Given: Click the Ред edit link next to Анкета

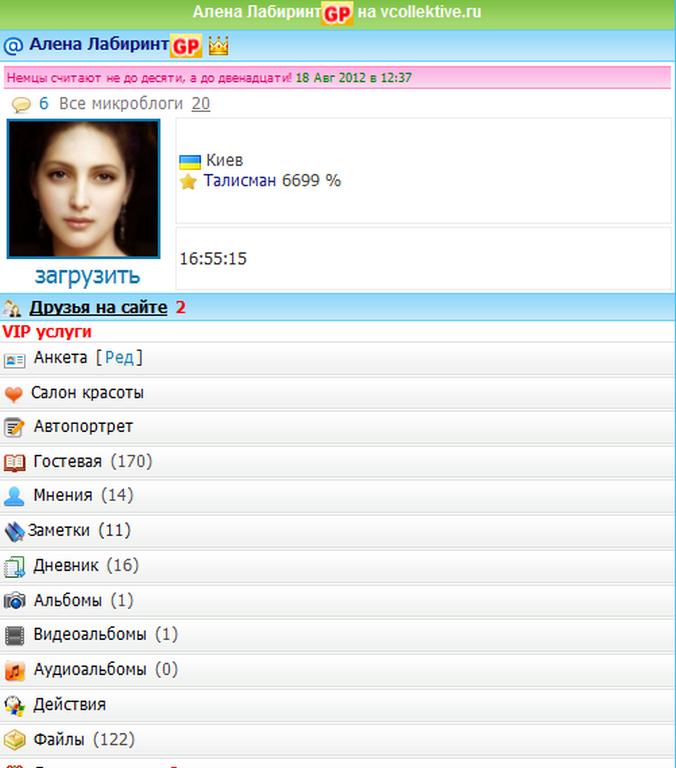Looking at the screenshot, I should pos(119,357).
